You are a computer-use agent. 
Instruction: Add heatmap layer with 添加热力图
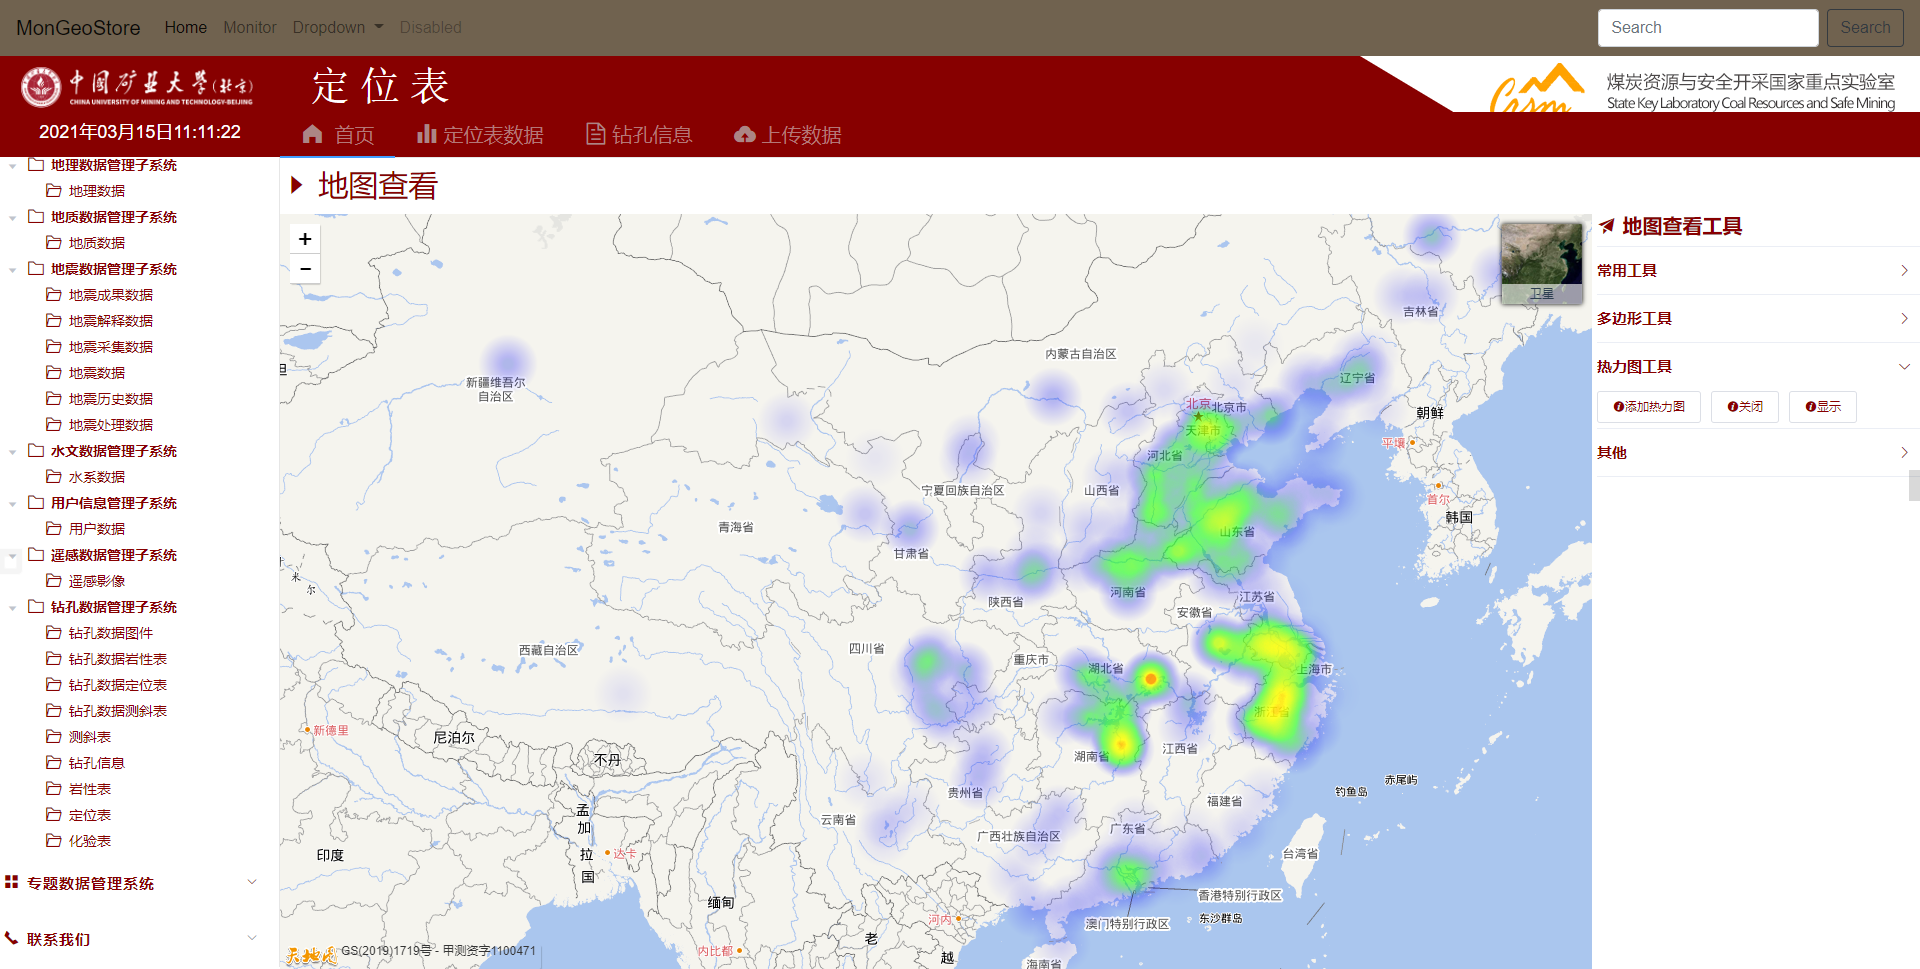[x=1649, y=407]
